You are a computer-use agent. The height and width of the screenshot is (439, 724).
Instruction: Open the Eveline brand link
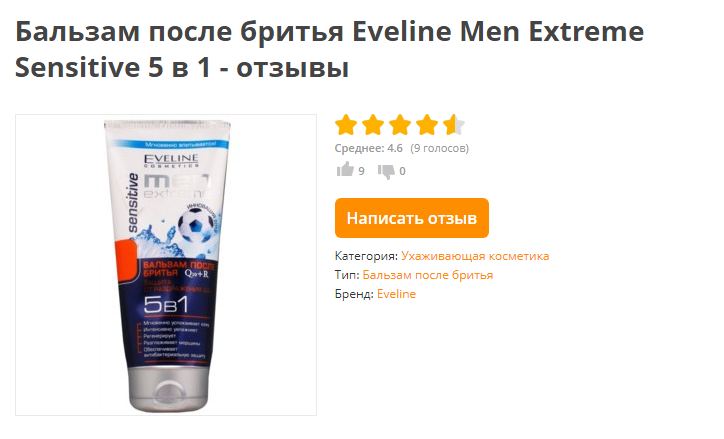(396, 294)
